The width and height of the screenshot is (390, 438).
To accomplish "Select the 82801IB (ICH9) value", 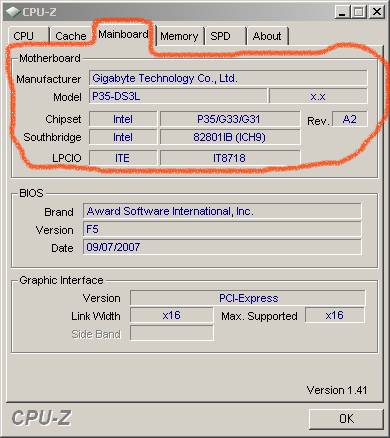I will click(230, 137).
